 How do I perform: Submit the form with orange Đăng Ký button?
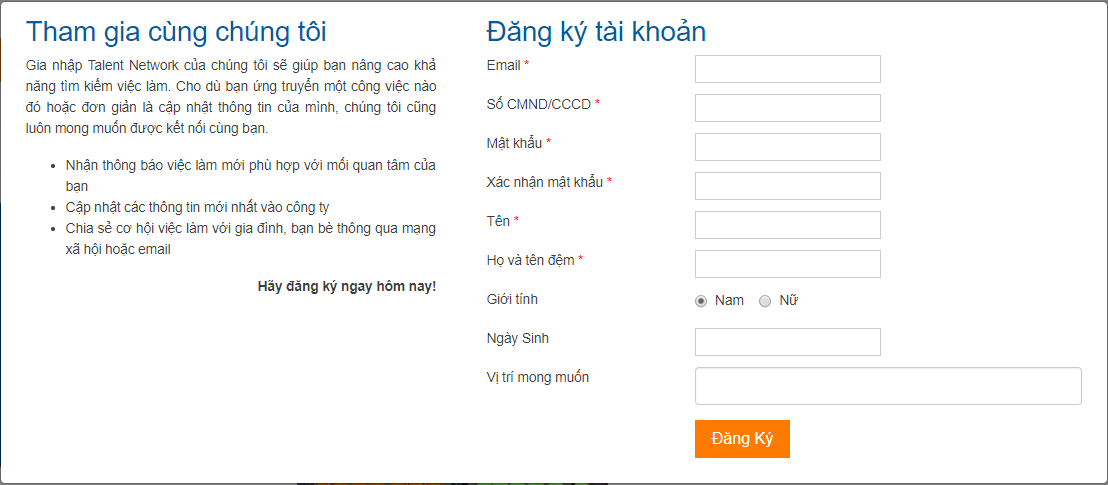click(742, 439)
